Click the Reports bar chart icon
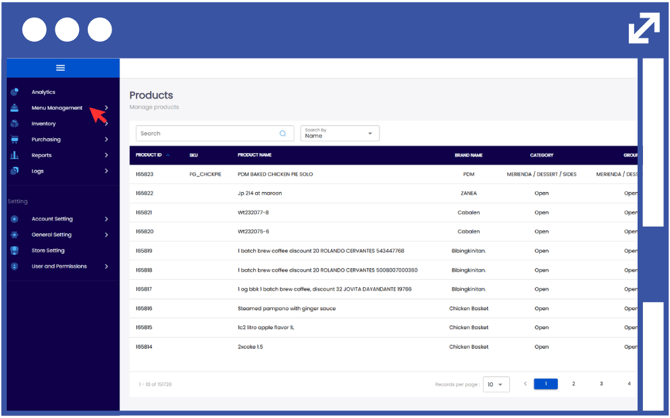Image resolution: width=670 pixels, height=418 pixels. 14,155
